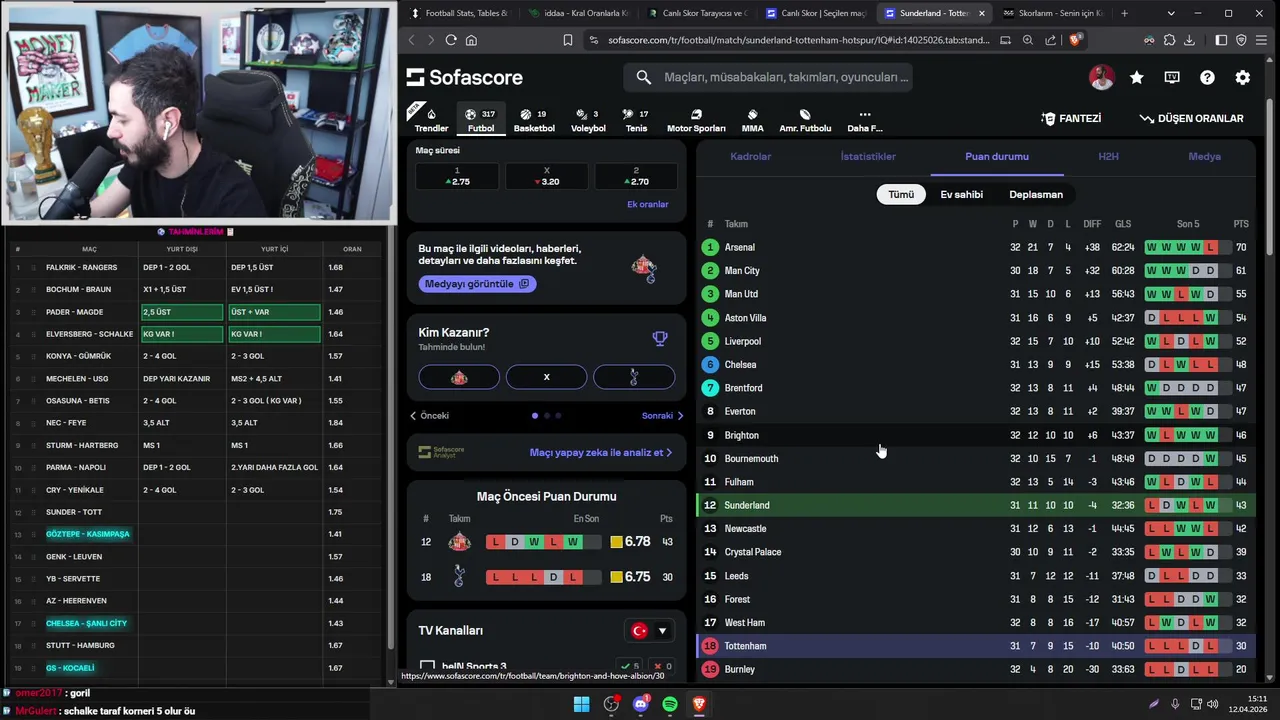
Task: Open the TV Kanalları country dropdown
Action: [649, 631]
